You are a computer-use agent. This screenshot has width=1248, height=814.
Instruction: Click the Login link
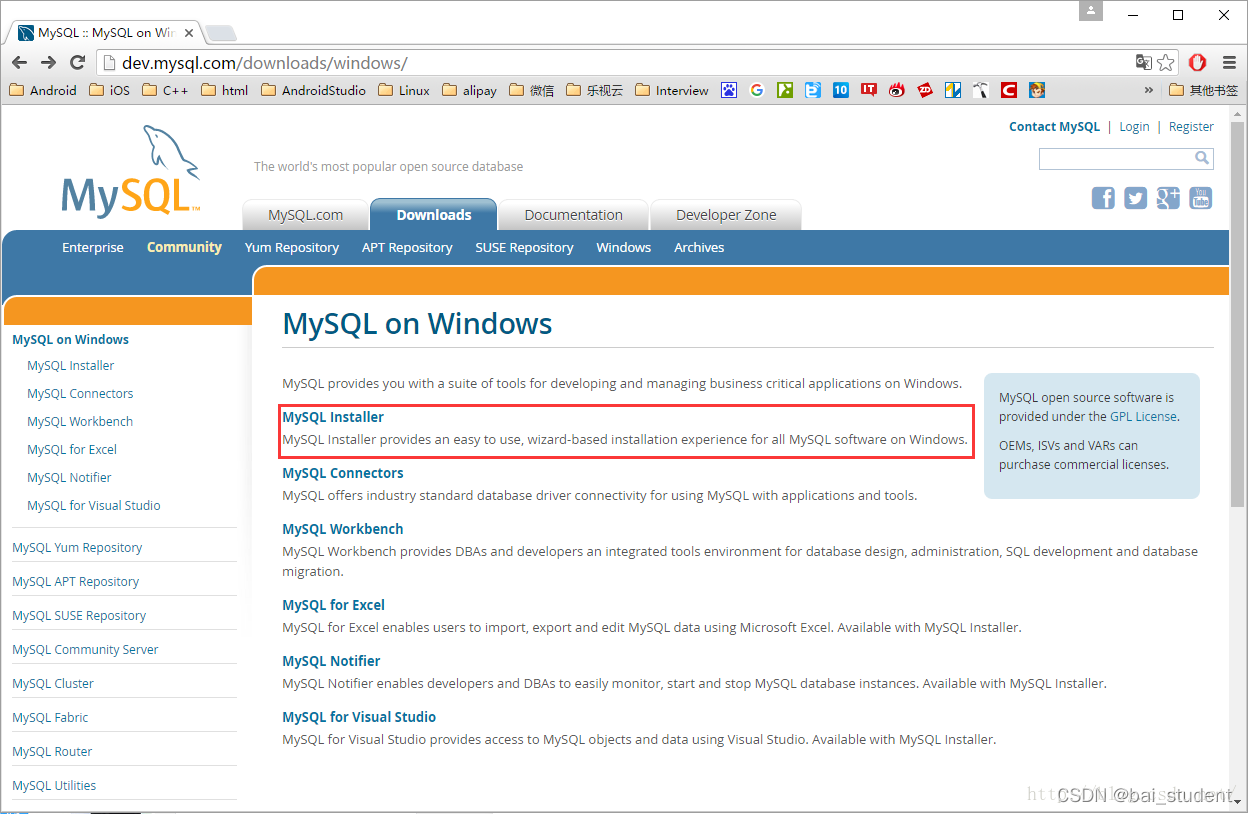(1134, 127)
